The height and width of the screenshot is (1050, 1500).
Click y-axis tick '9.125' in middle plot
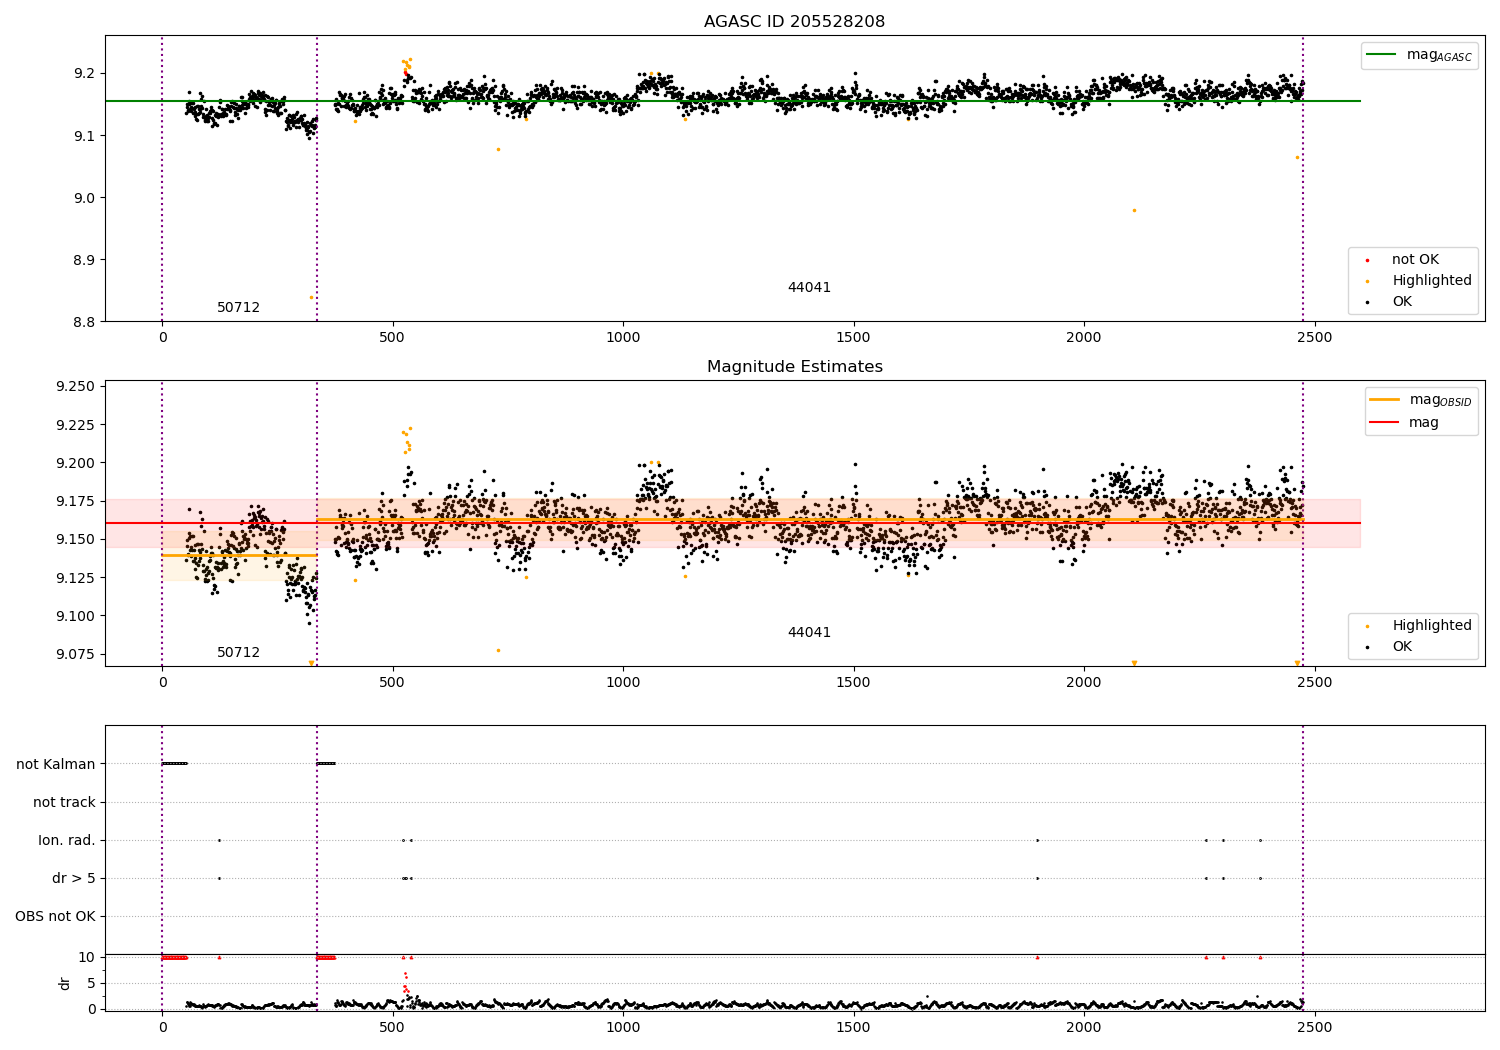[77, 578]
